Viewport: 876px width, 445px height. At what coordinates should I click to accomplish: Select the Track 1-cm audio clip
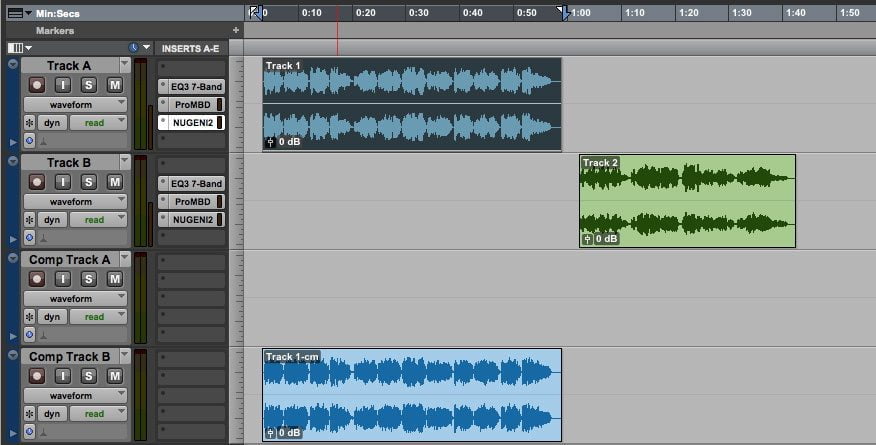(x=411, y=393)
